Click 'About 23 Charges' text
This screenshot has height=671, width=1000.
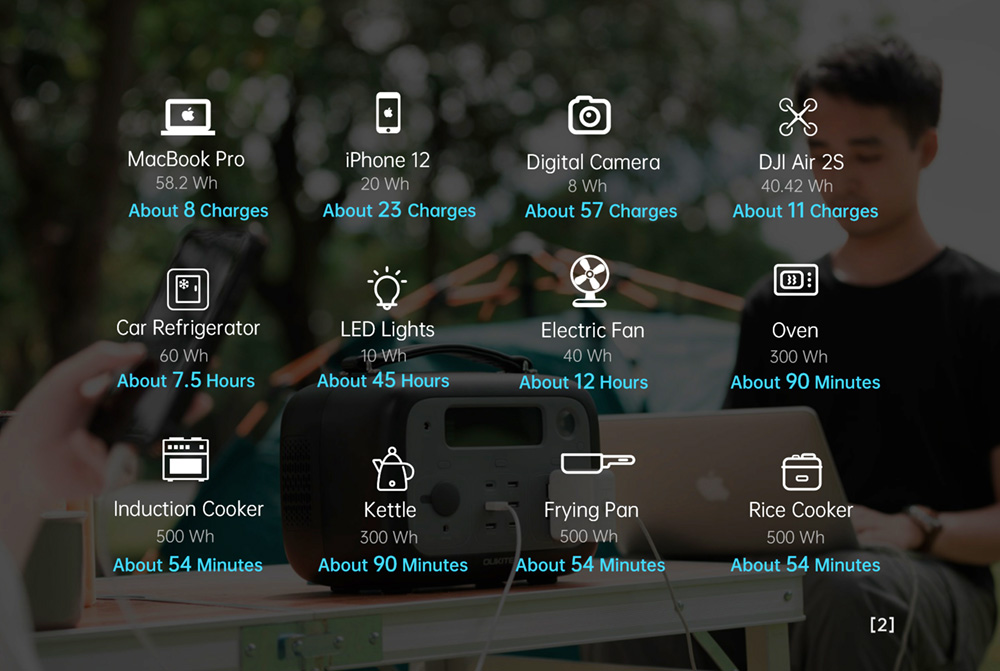[399, 210]
